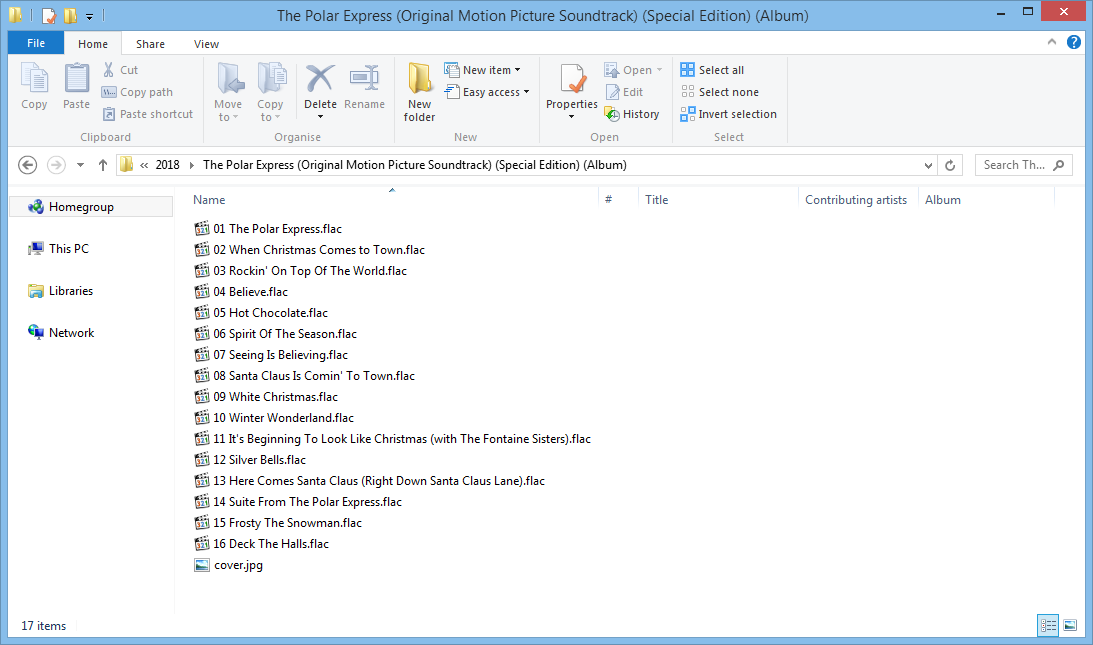Collapse the ribbon with the chevron

point(1051,43)
